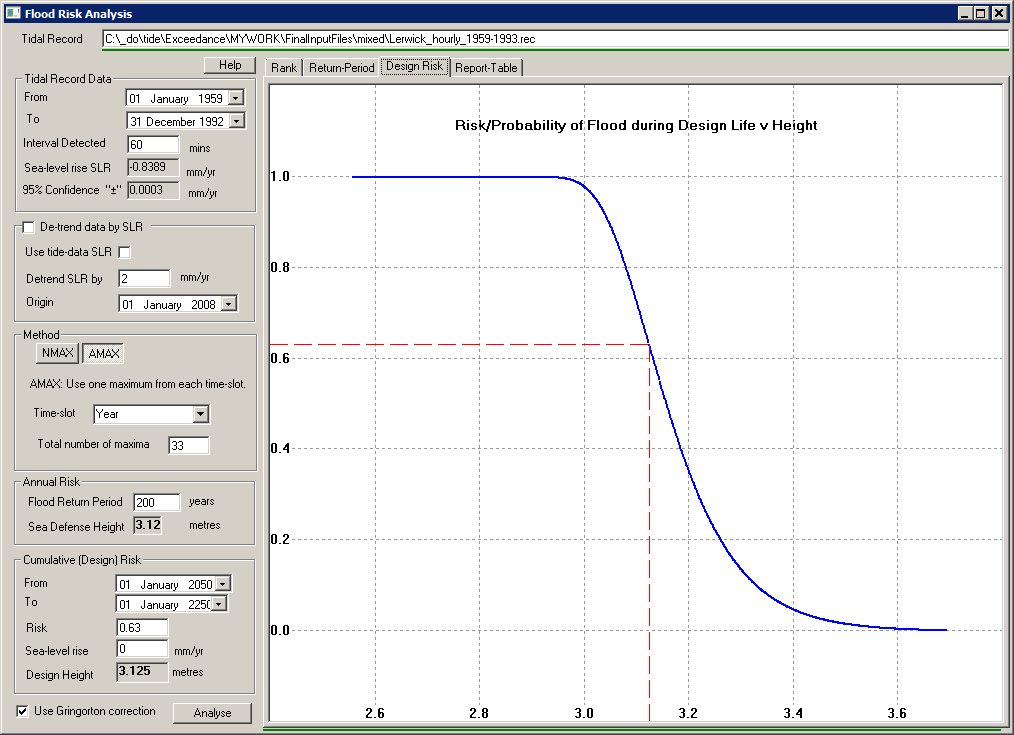This screenshot has height=735, width=1014.
Task: Select the NMAX method toggle
Action: pos(58,353)
